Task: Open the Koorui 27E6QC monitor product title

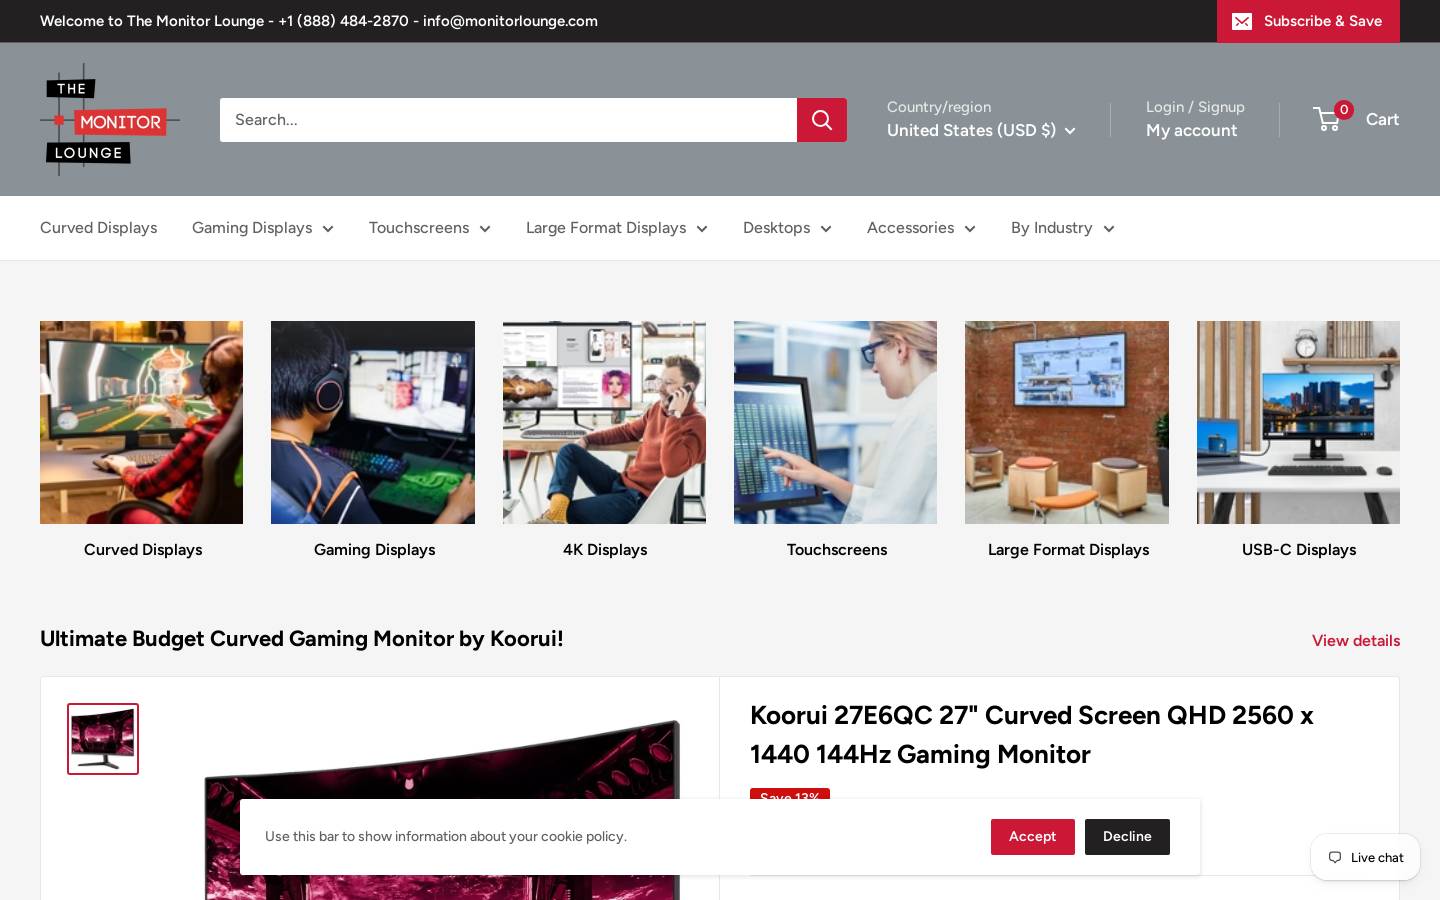Action: click(x=1032, y=734)
